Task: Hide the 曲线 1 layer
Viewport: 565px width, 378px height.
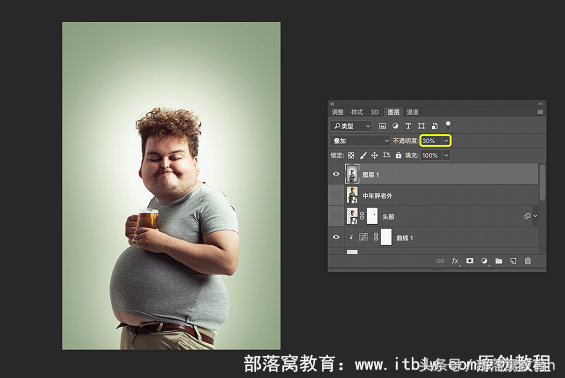Action: [x=336, y=237]
